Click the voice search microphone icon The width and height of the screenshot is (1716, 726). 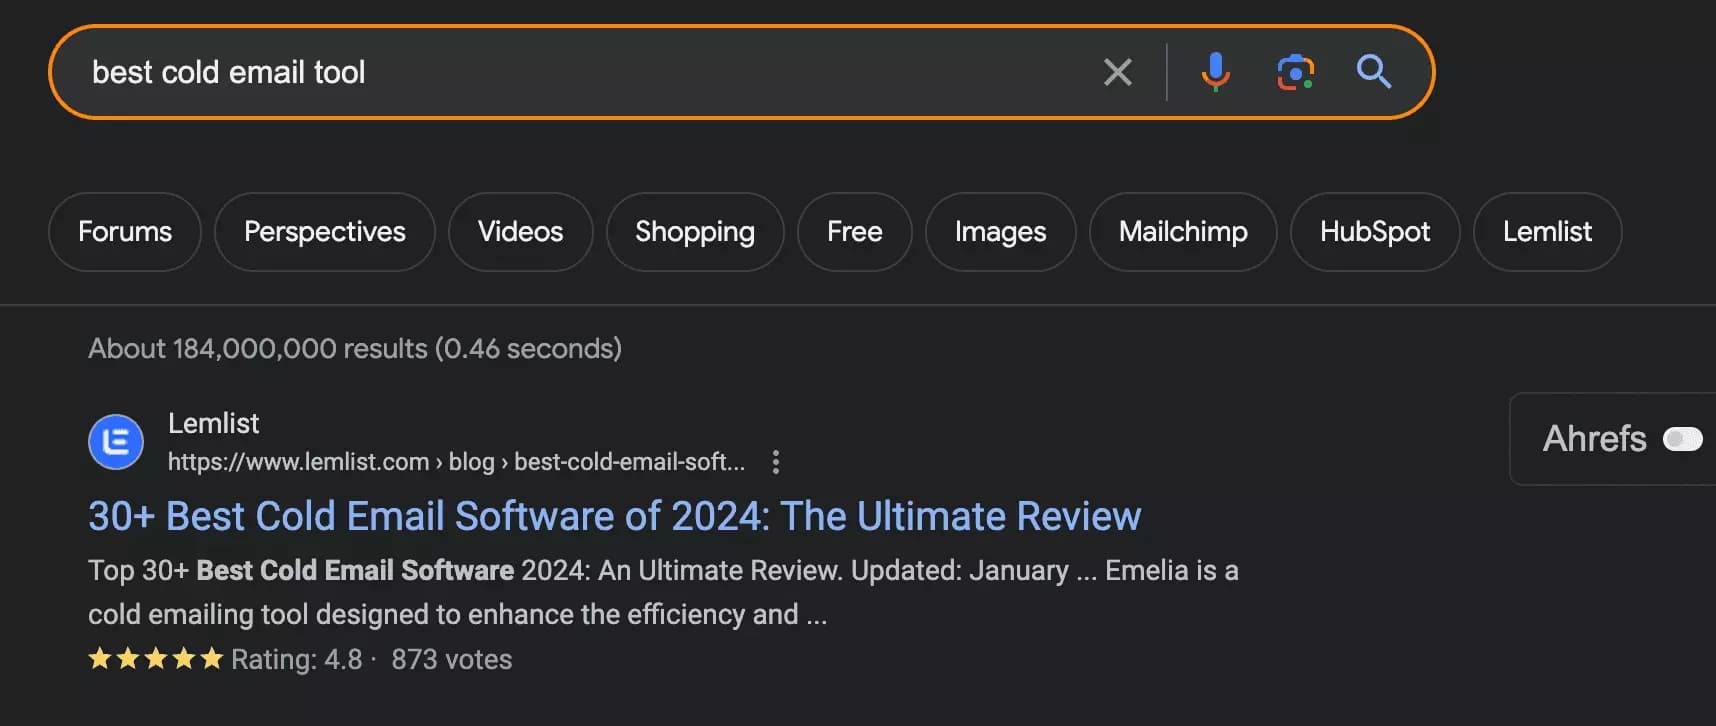point(1216,71)
